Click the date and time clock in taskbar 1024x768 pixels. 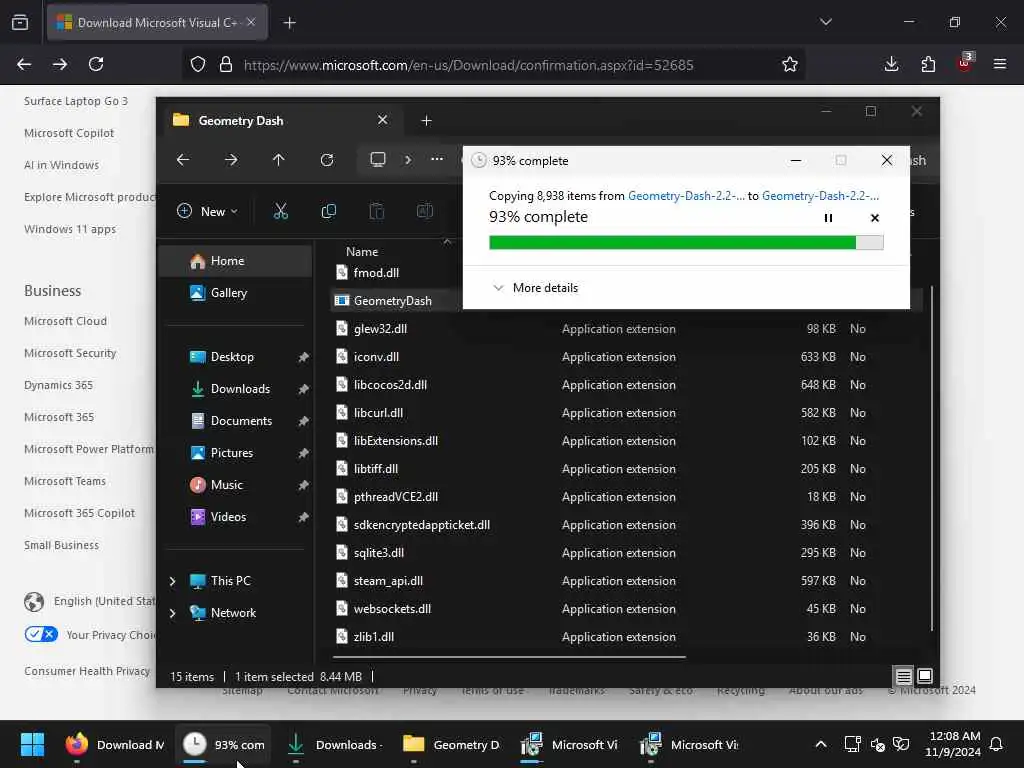point(952,744)
